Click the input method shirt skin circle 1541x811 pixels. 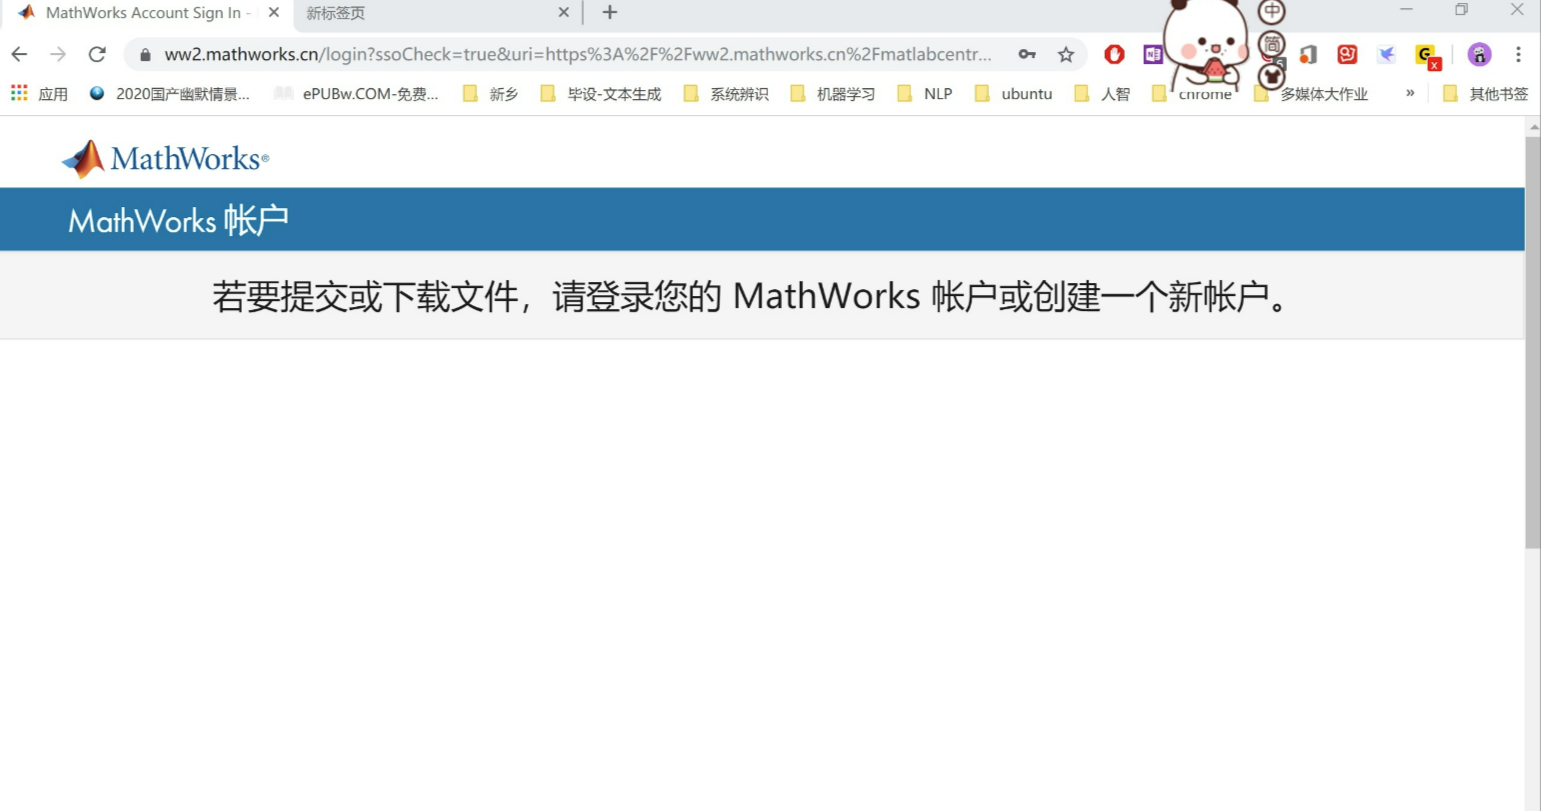[x=1272, y=75]
